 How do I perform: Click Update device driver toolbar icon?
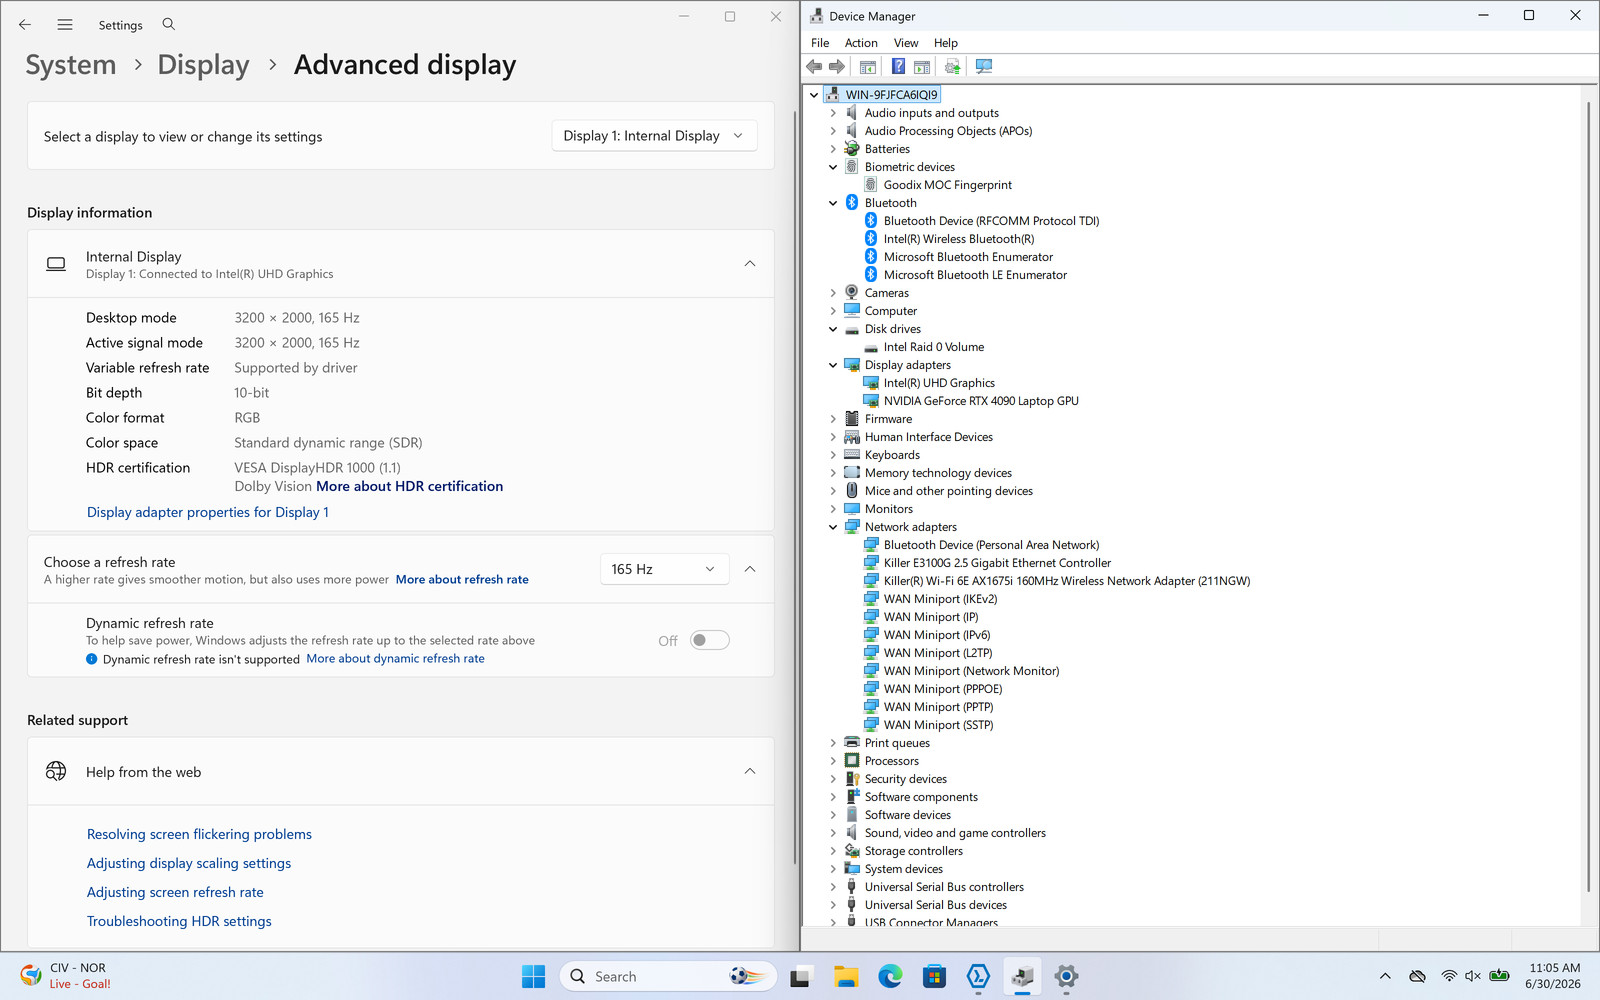pyautogui.click(x=952, y=66)
